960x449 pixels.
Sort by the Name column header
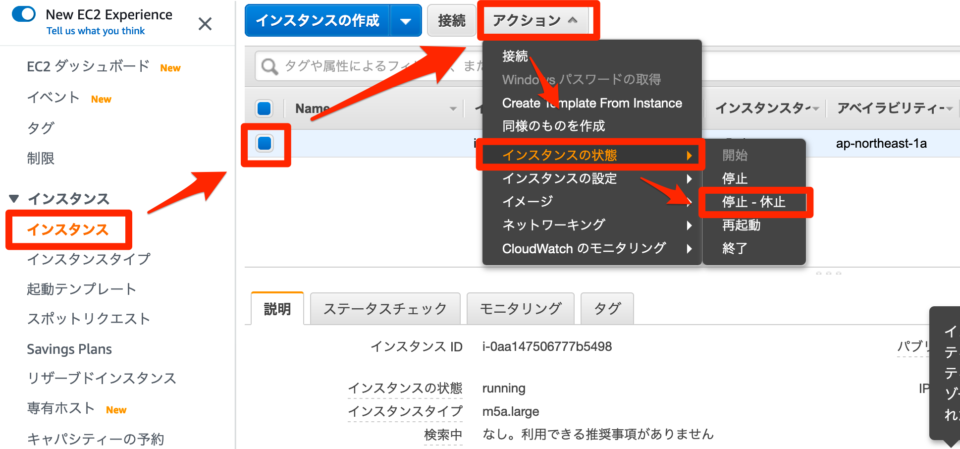click(312, 108)
